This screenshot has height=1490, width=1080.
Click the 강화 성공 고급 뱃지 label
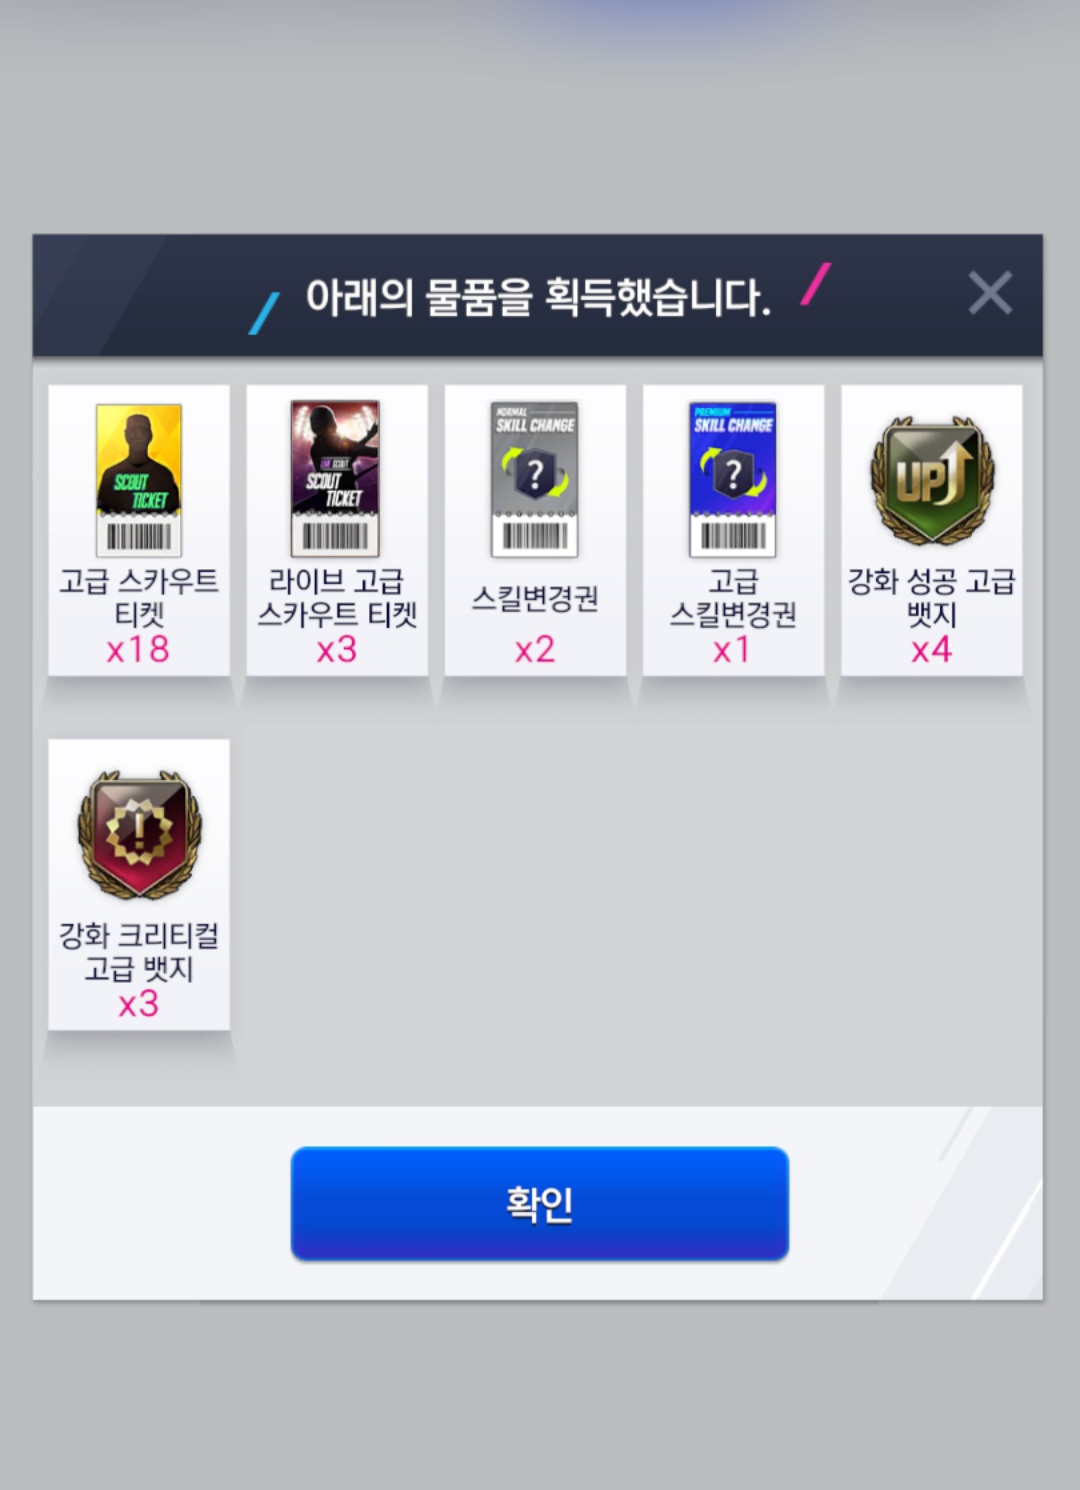(x=932, y=597)
